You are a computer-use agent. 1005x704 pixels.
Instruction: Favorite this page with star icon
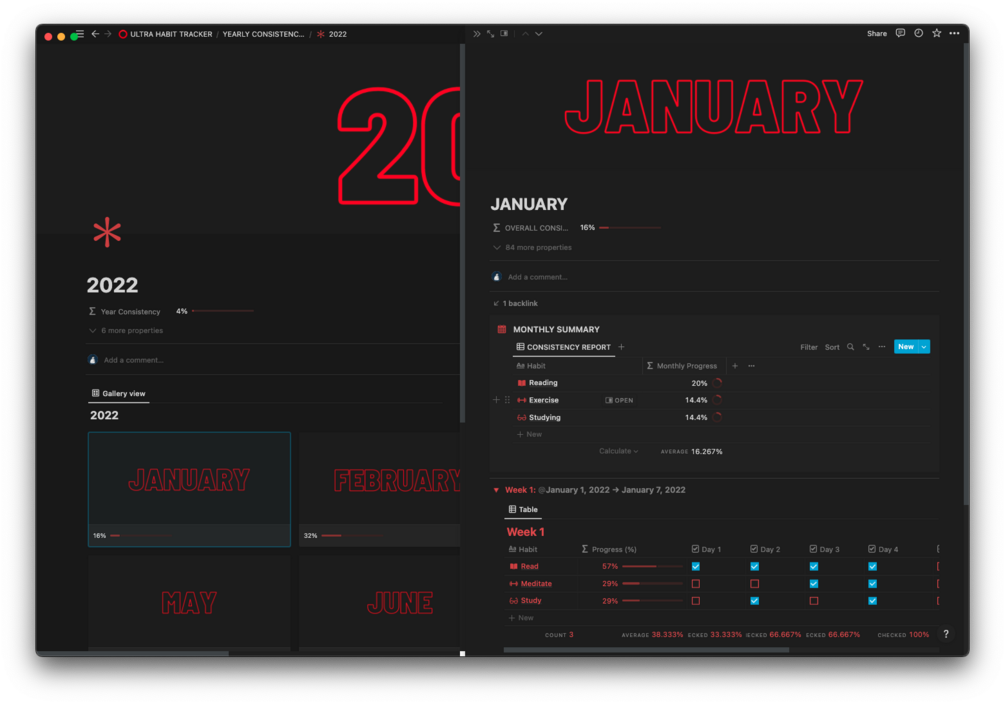[x=936, y=33]
